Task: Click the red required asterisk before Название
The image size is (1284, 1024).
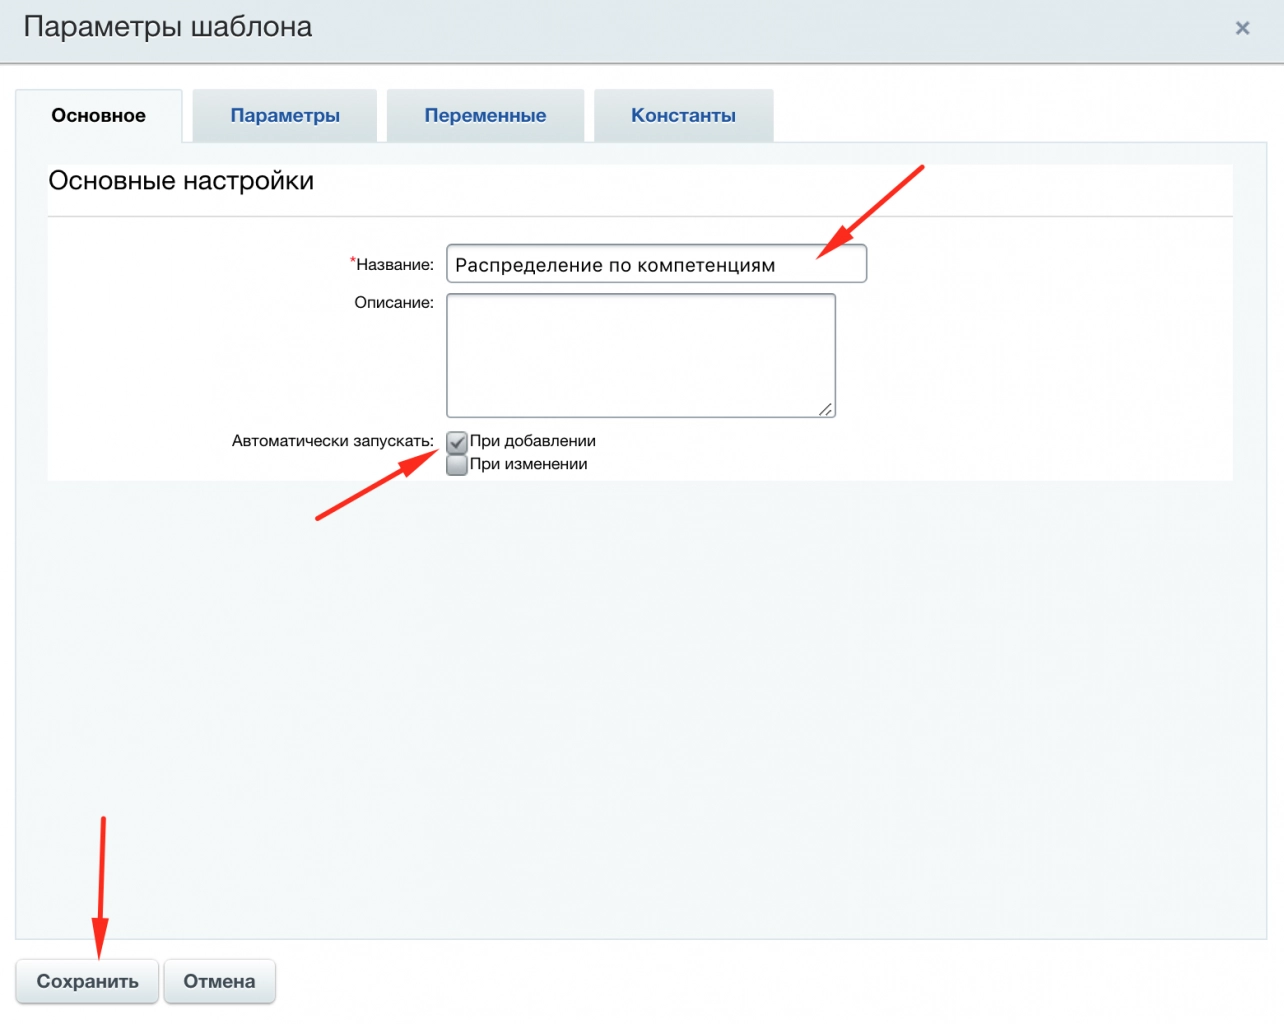Action: tap(352, 261)
